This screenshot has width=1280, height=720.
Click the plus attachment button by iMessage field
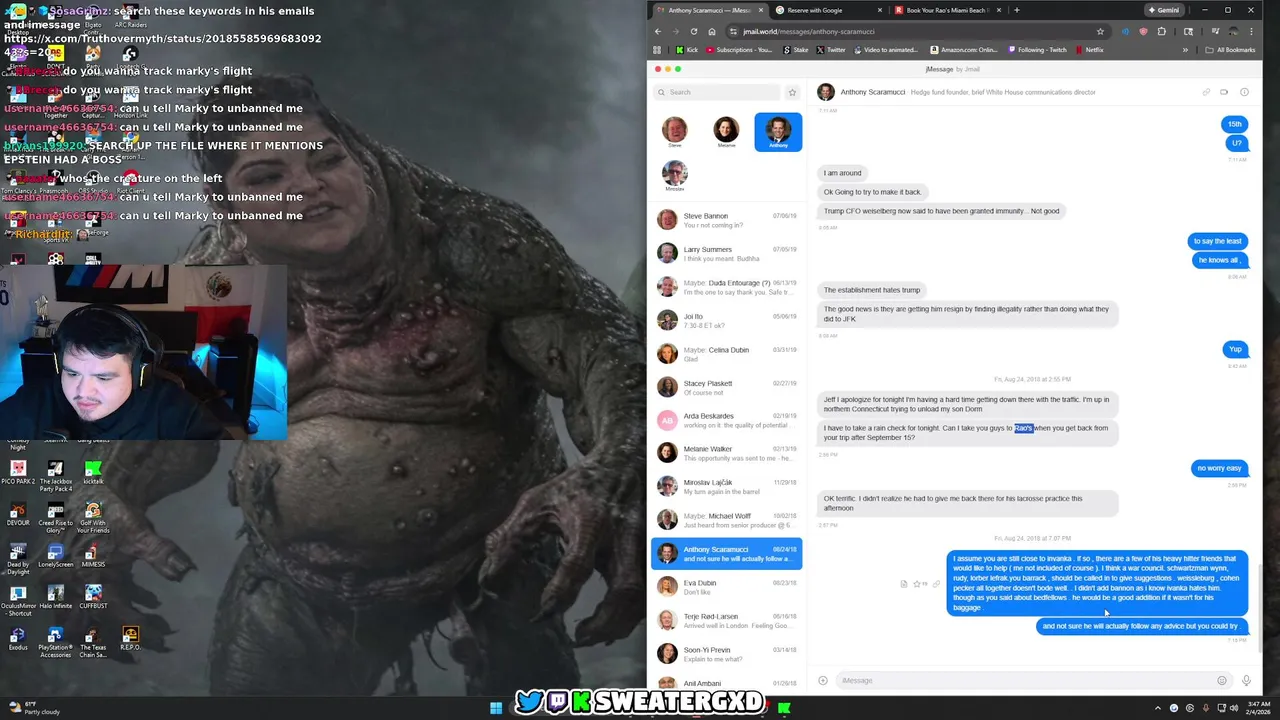tap(823, 680)
